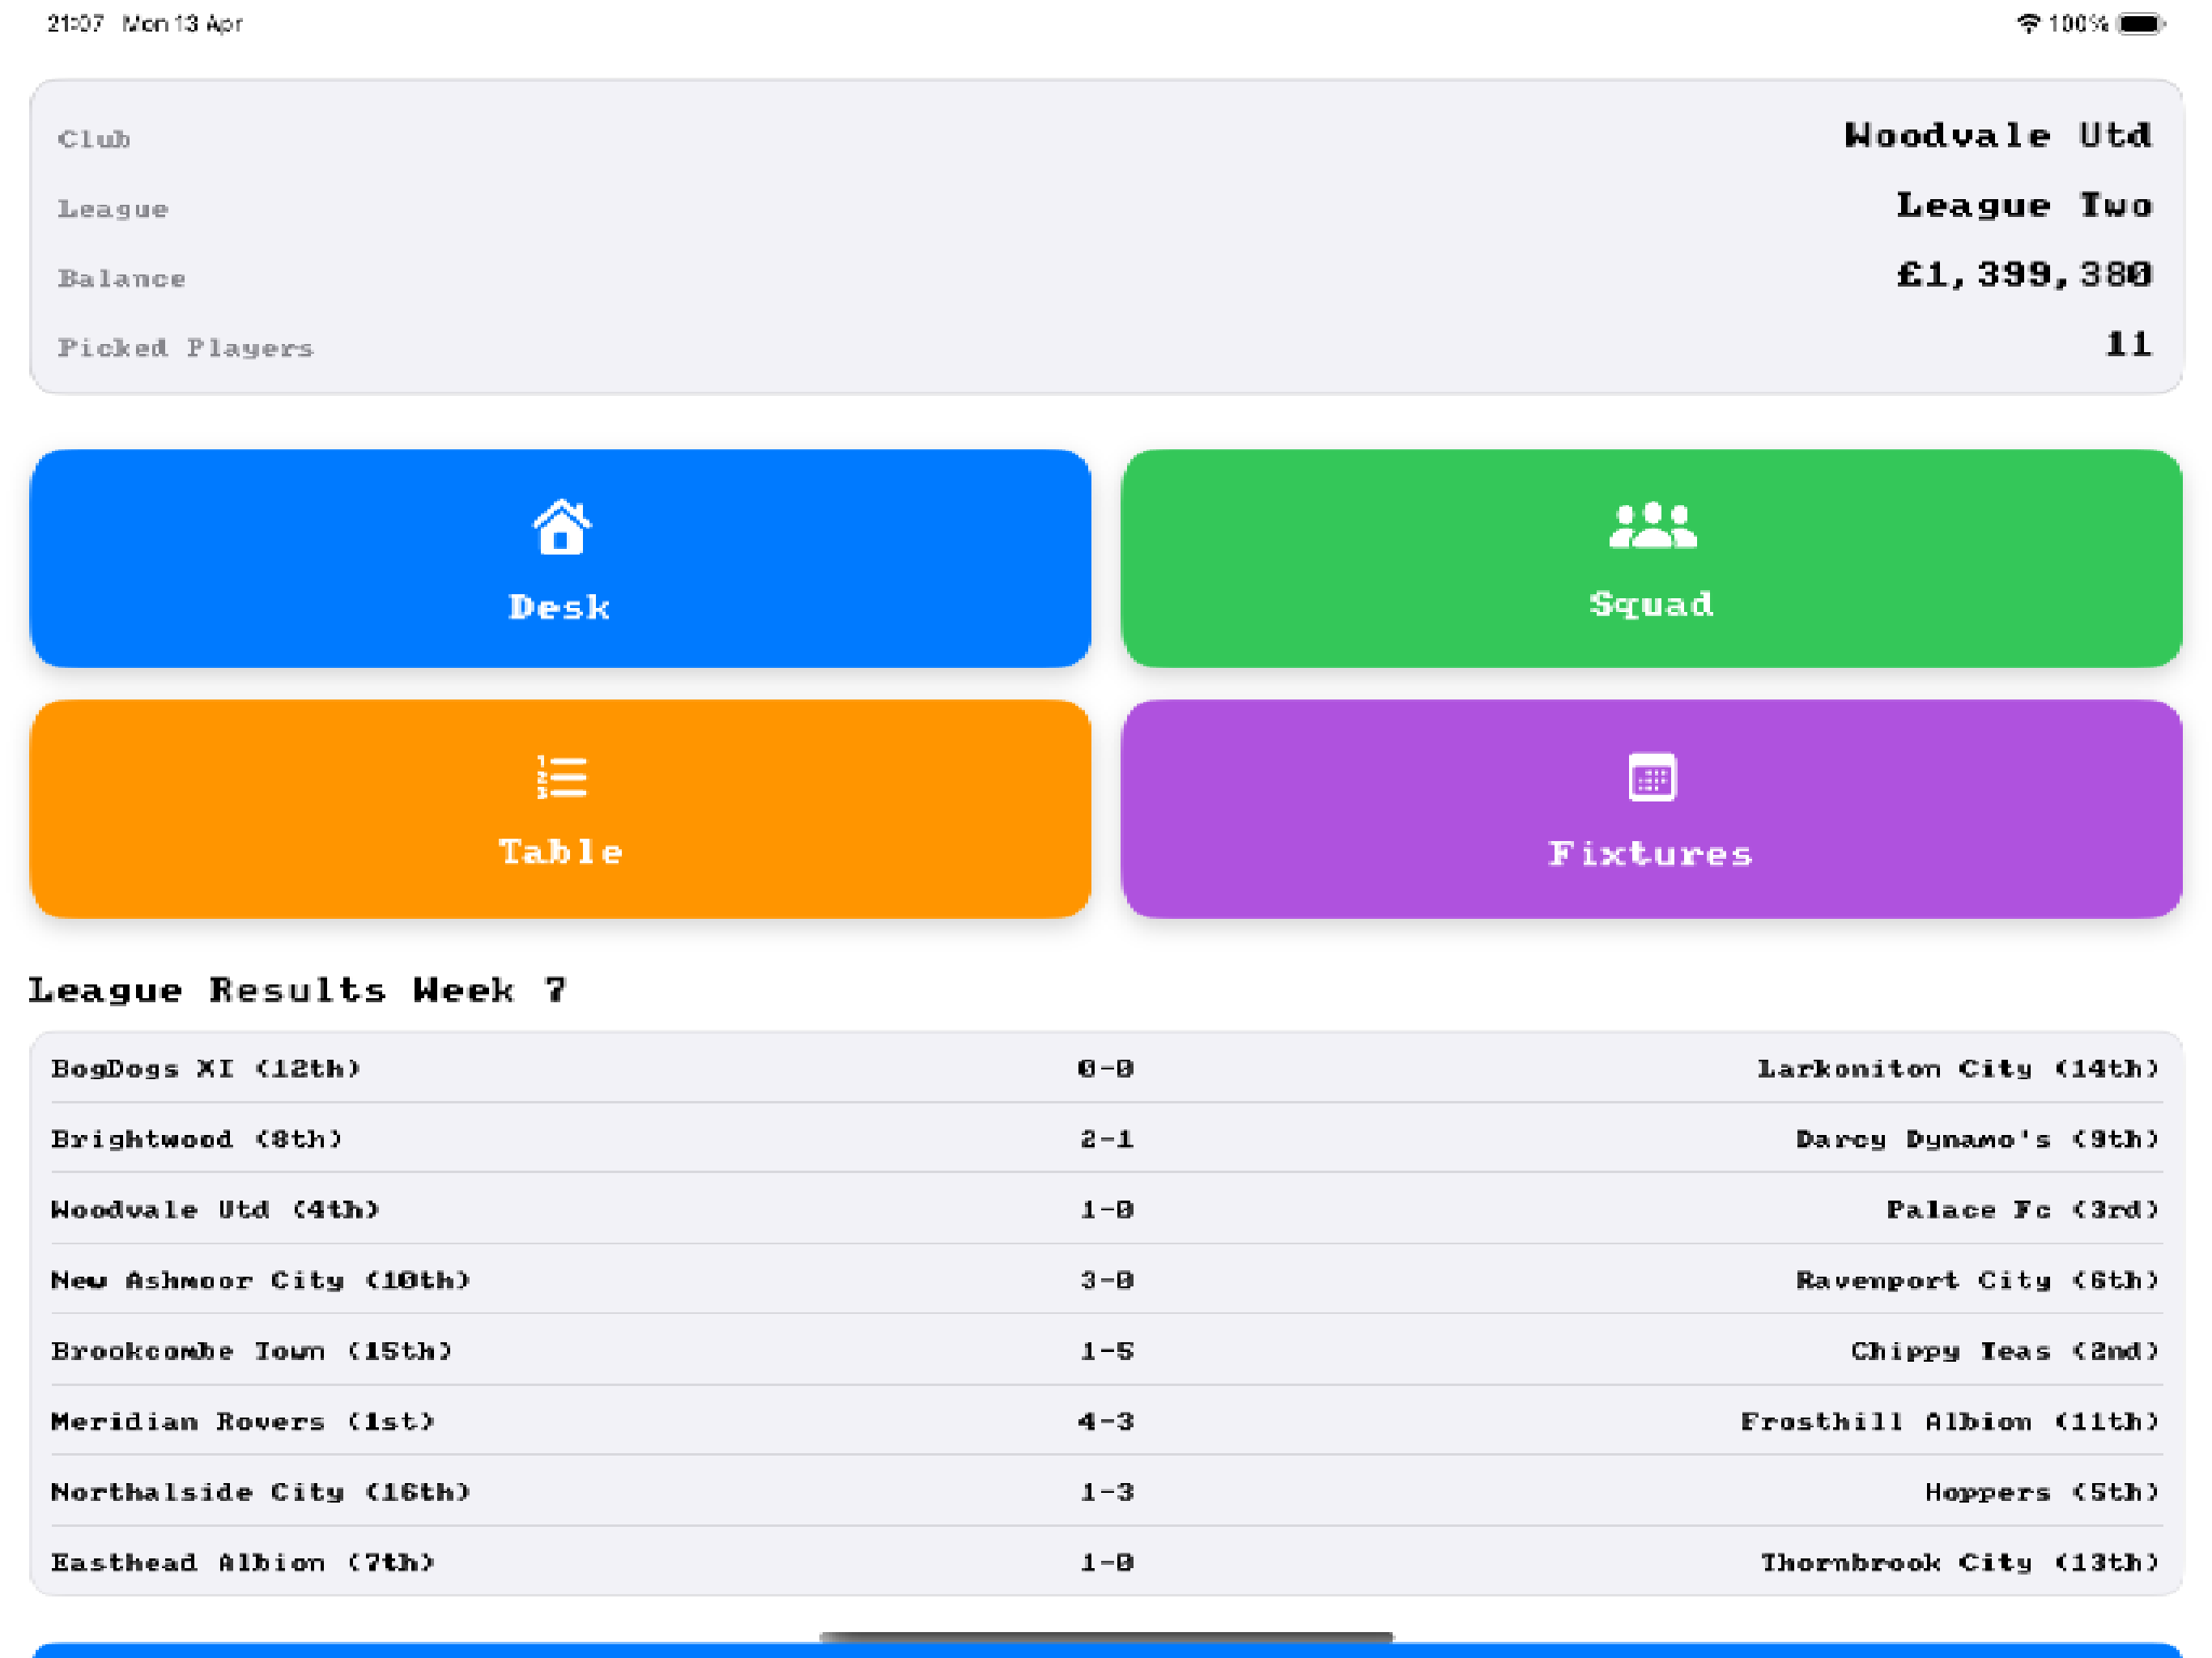Image resolution: width=2212 pixels, height=1658 pixels.
Task: Select Brightwood (8th) team
Action: 196,1139
